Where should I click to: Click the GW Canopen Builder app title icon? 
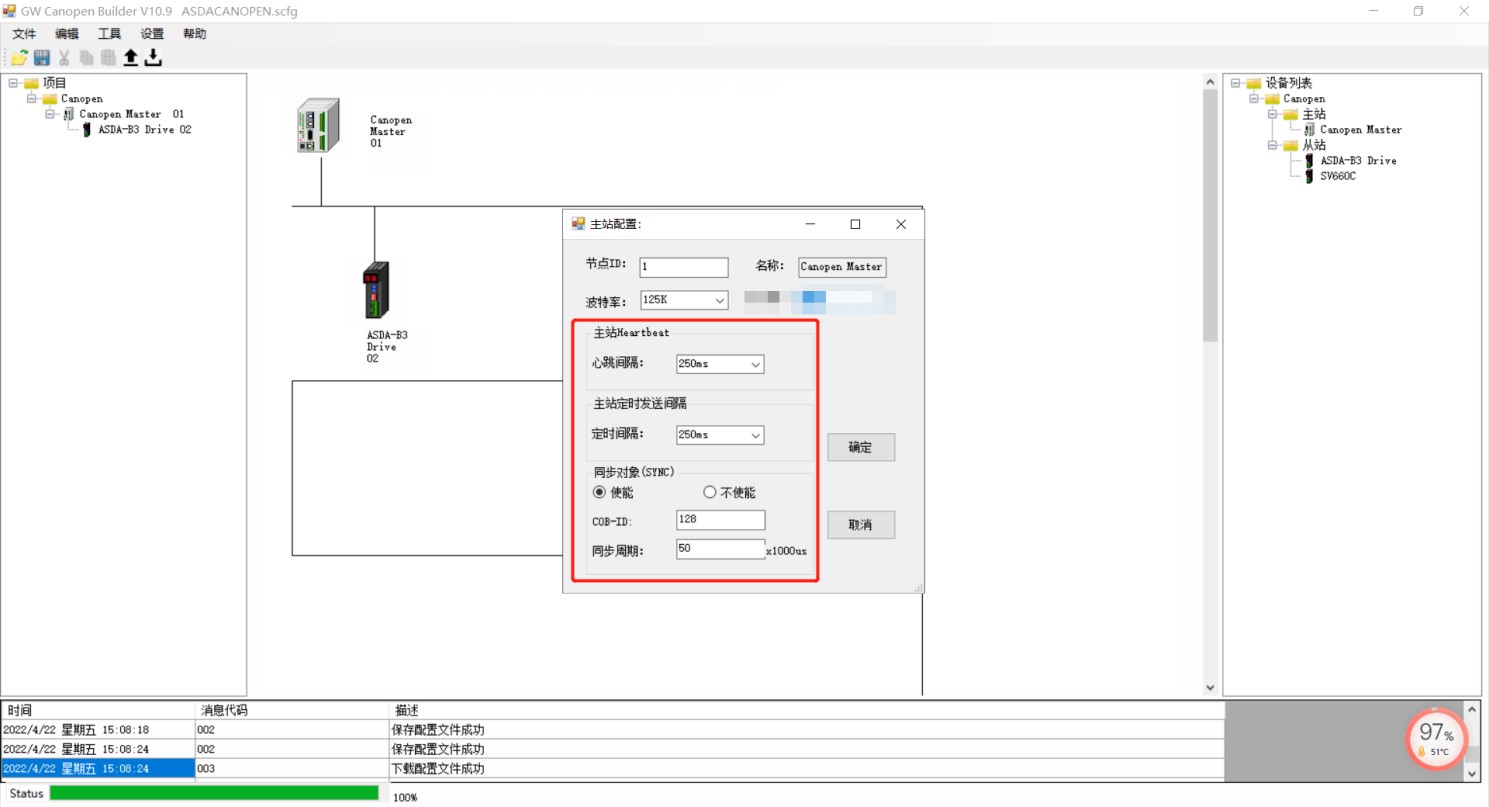(x=10, y=11)
